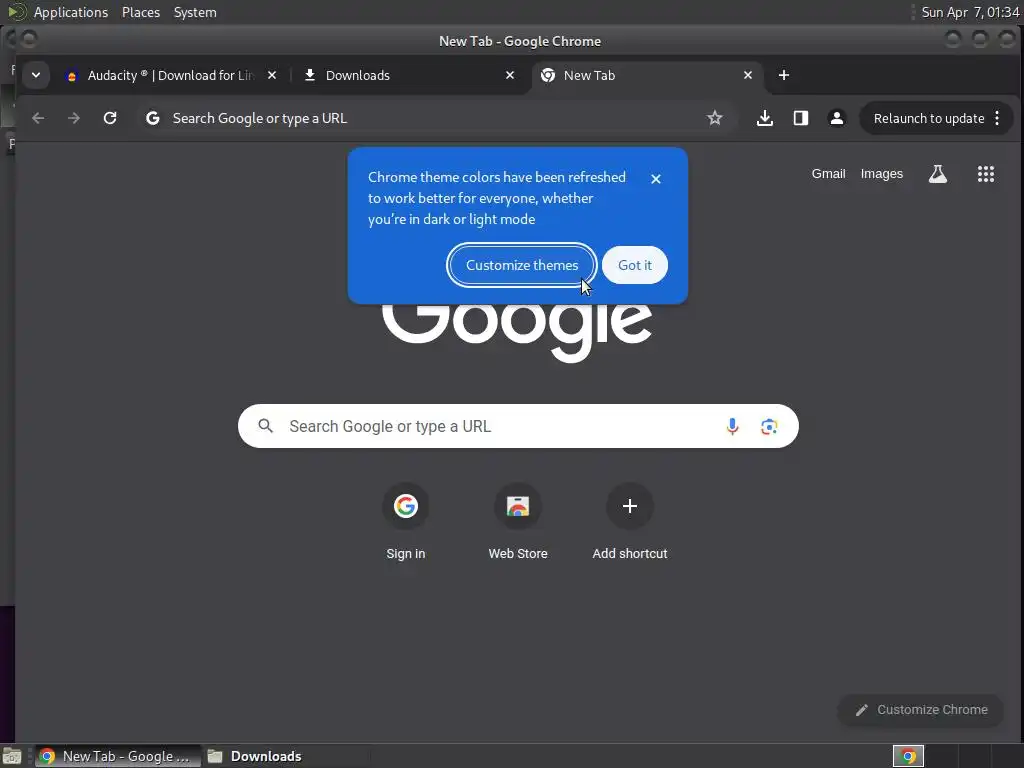Click the Customize Chrome button
The image size is (1024, 768).
pos(921,710)
